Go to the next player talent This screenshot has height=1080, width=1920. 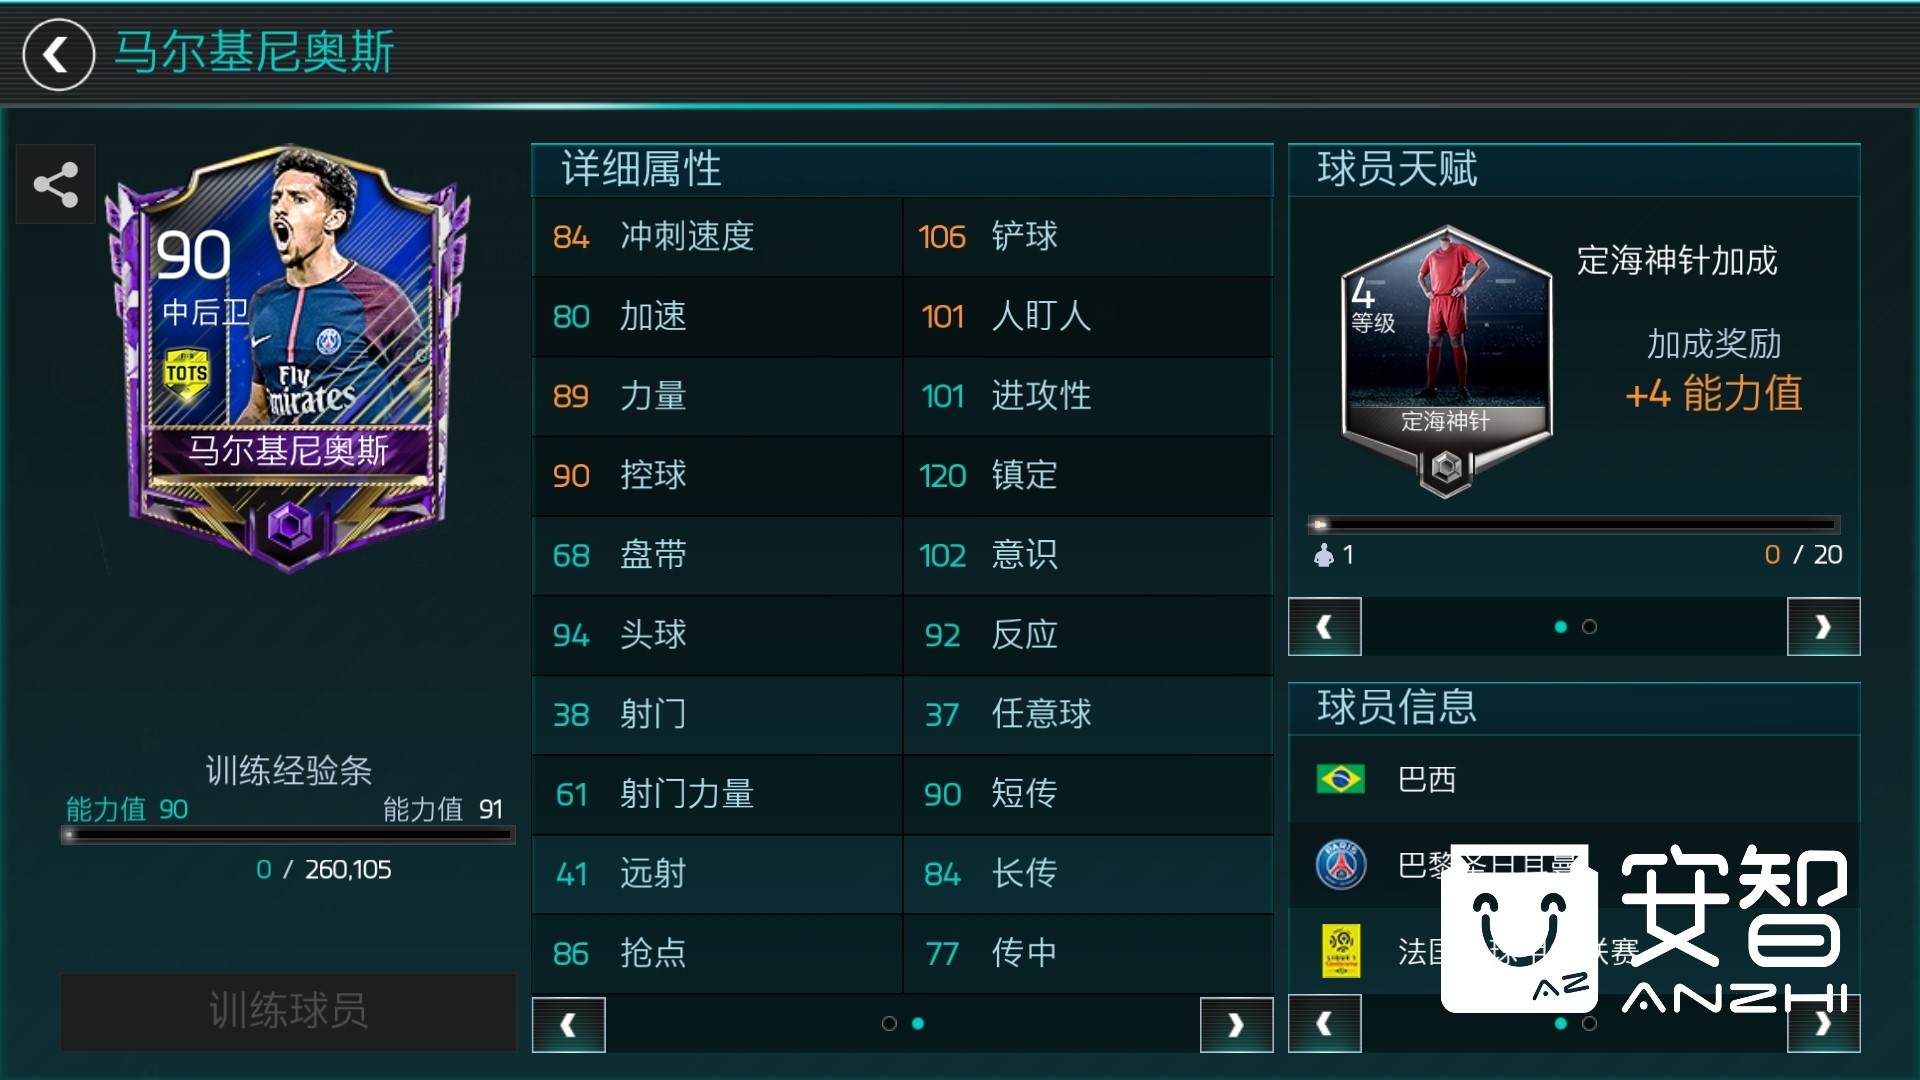pyautogui.click(x=1823, y=627)
